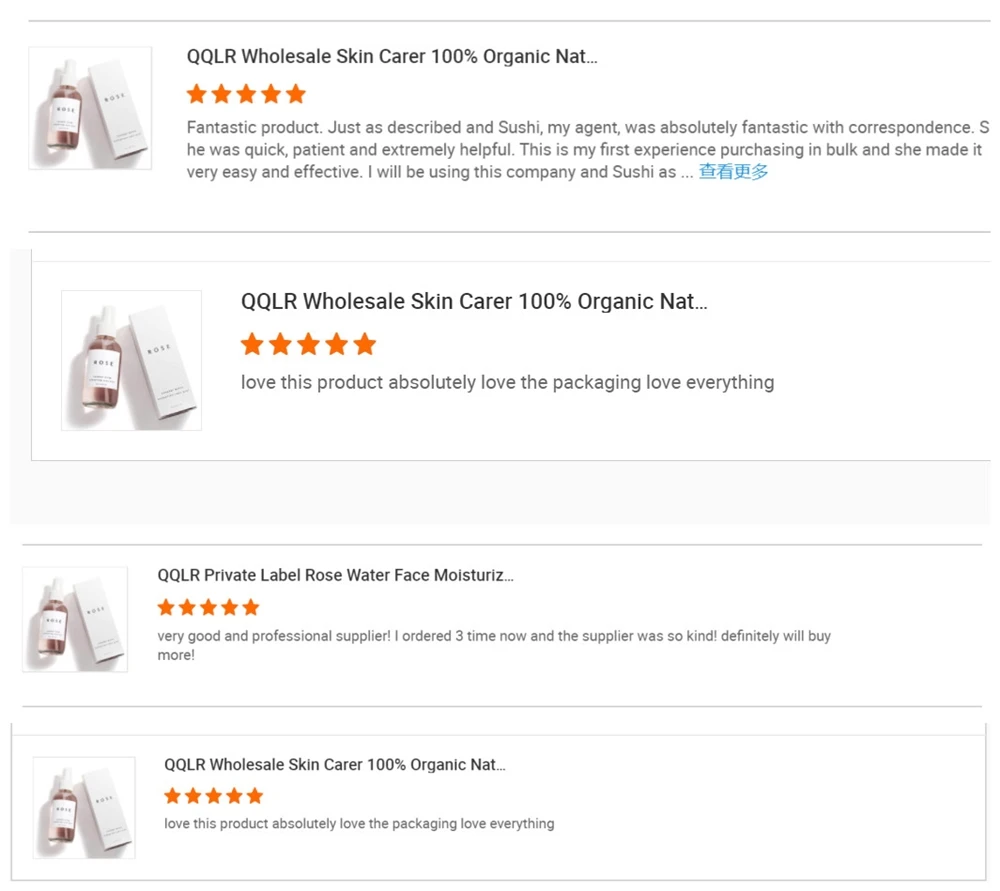Screen dimensions: 1000x891
Task: Click first star under the Rose Water Moisturizer title
Action: click(x=166, y=607)
